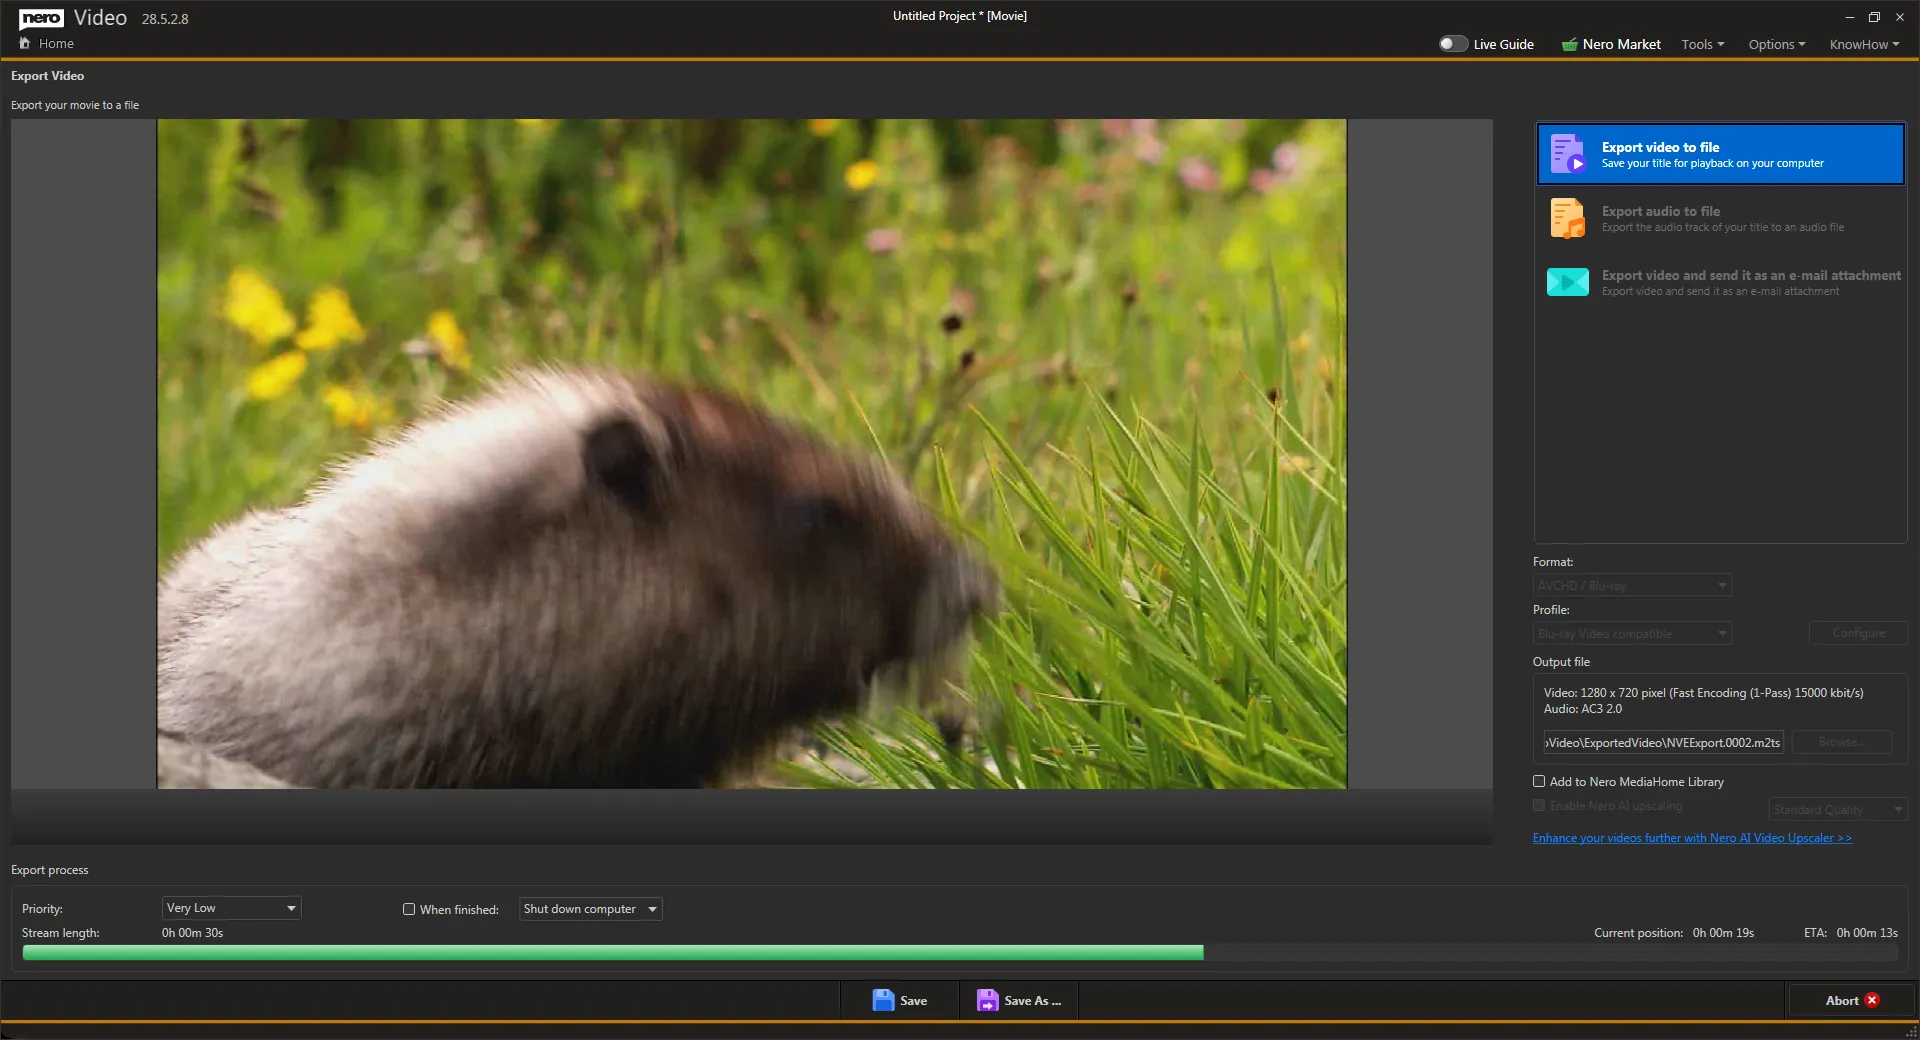Viewport: 1920px width, 1040px height.
Task: Select the Export video to file option
Action: 1718,153
